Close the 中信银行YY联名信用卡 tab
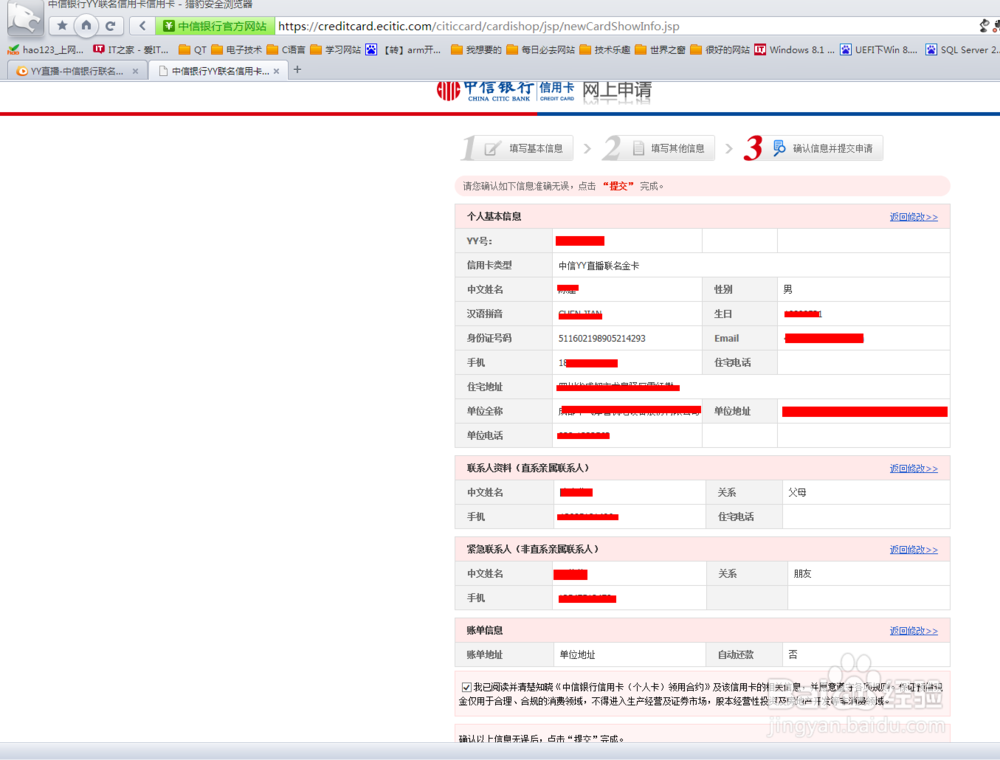Viewport: 1000px width, 760px height. (276, 71)
